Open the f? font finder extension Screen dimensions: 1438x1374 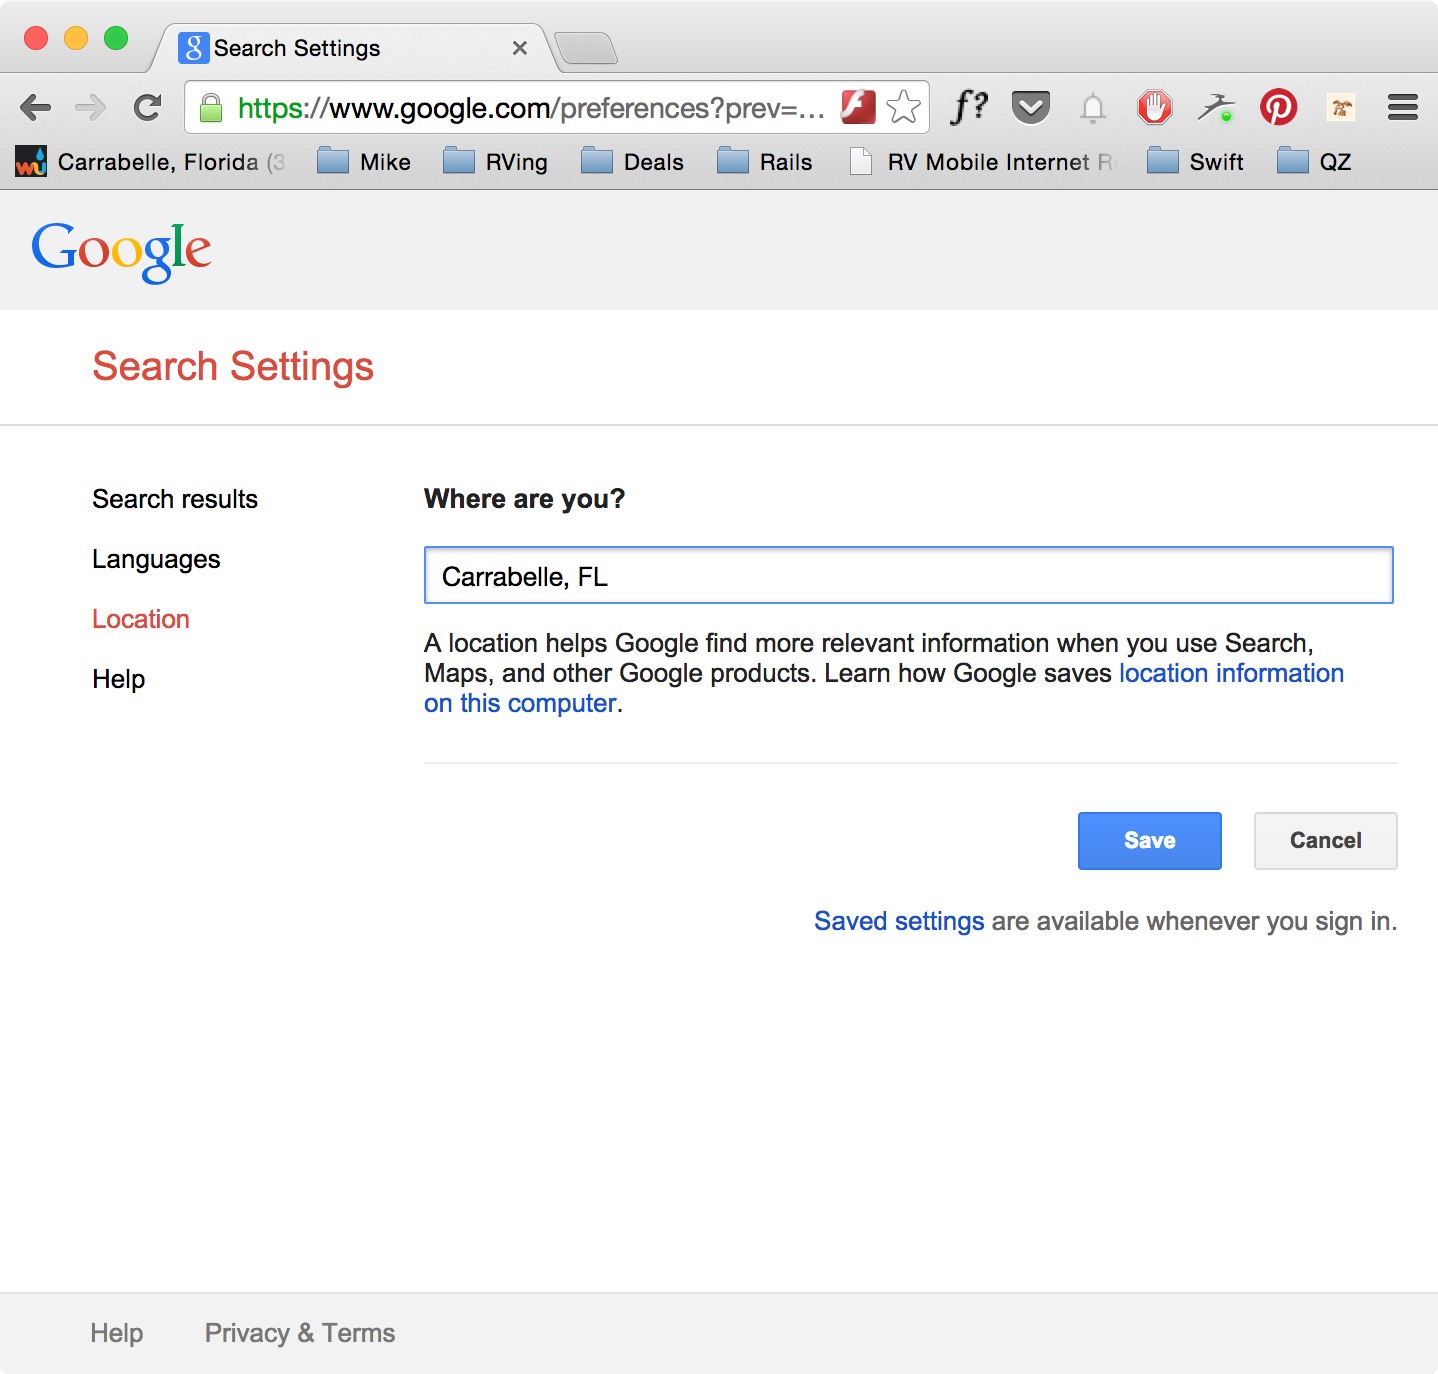pyautogui.click(x=968, y=106)
